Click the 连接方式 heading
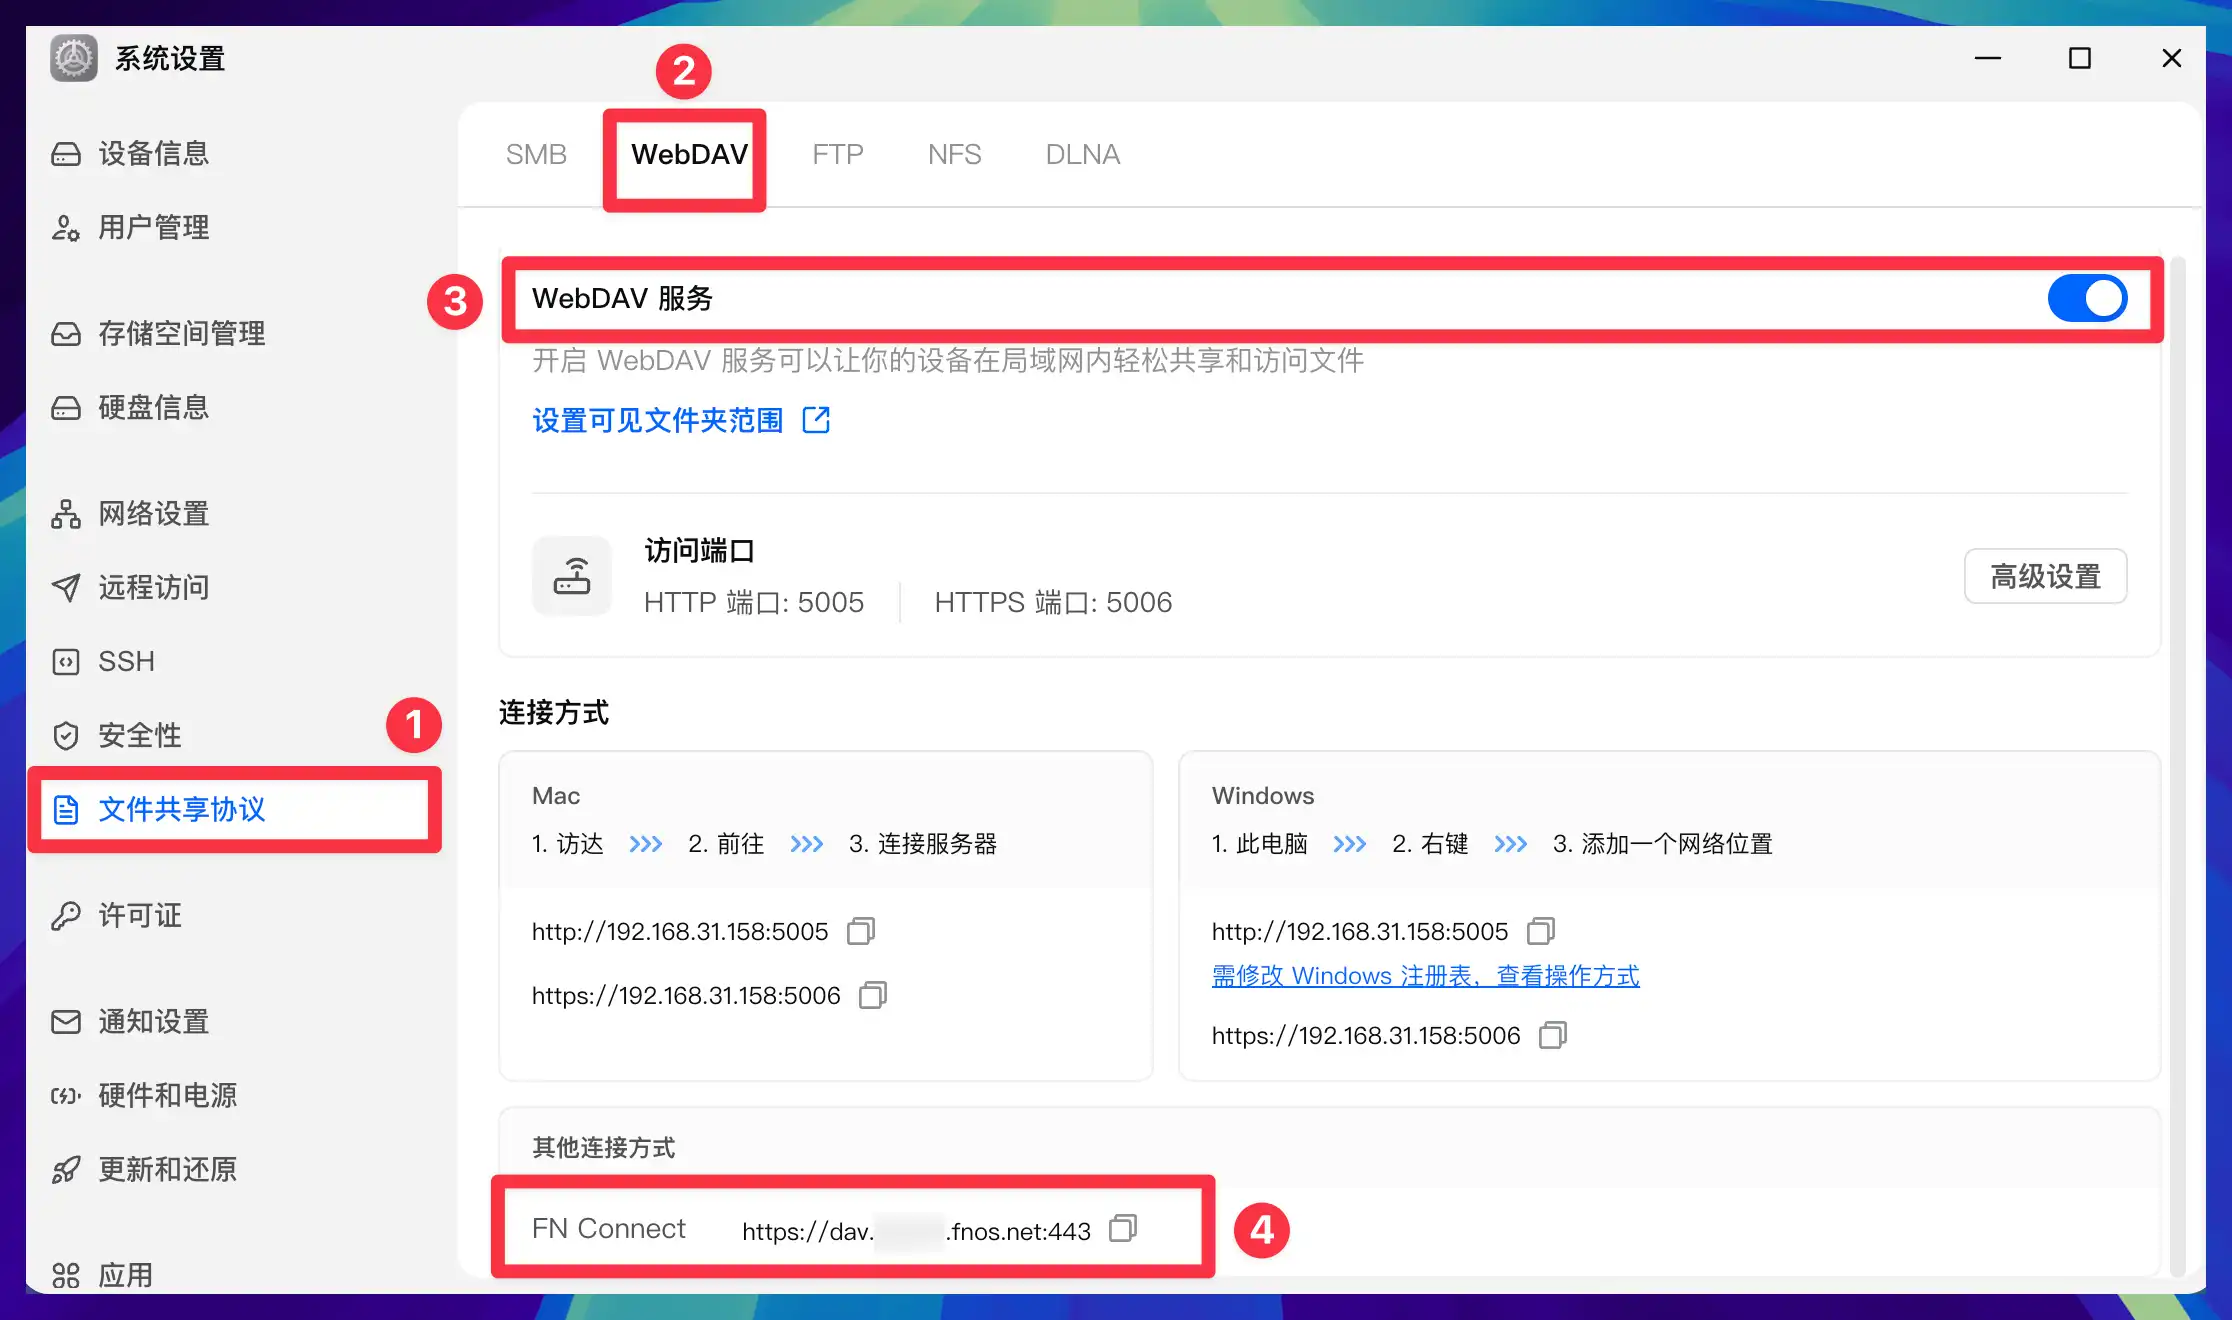Viewport: 2232px width, 1320px height. click(553, 712)
